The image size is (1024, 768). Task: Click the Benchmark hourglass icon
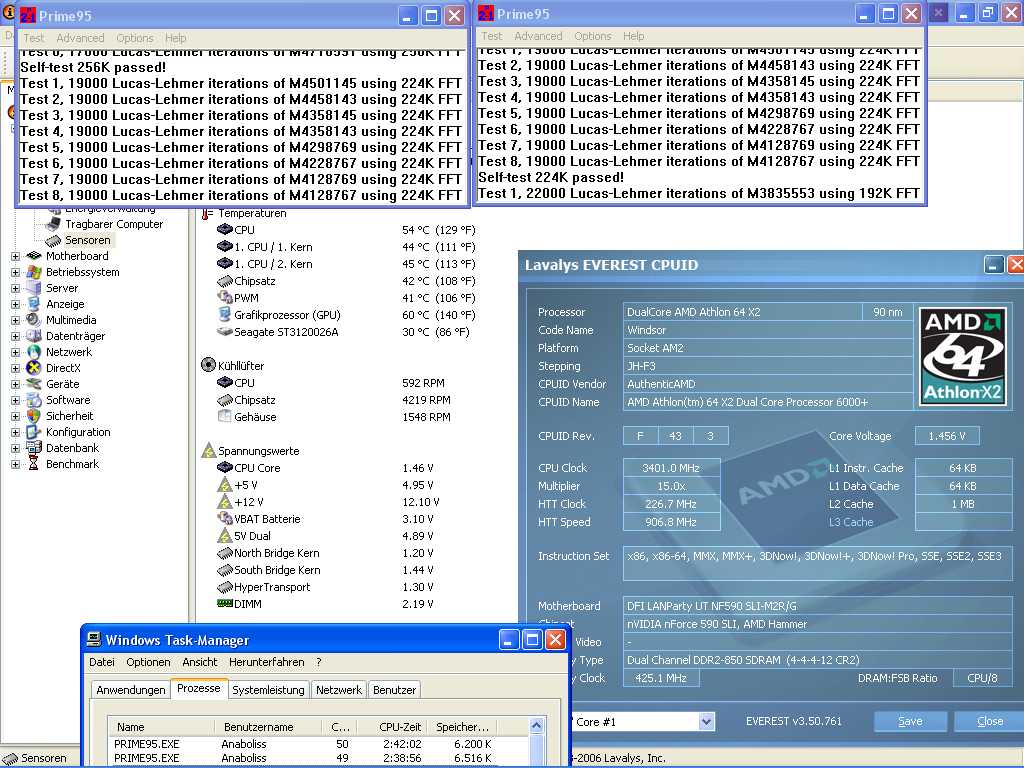(x=34, y=464)
